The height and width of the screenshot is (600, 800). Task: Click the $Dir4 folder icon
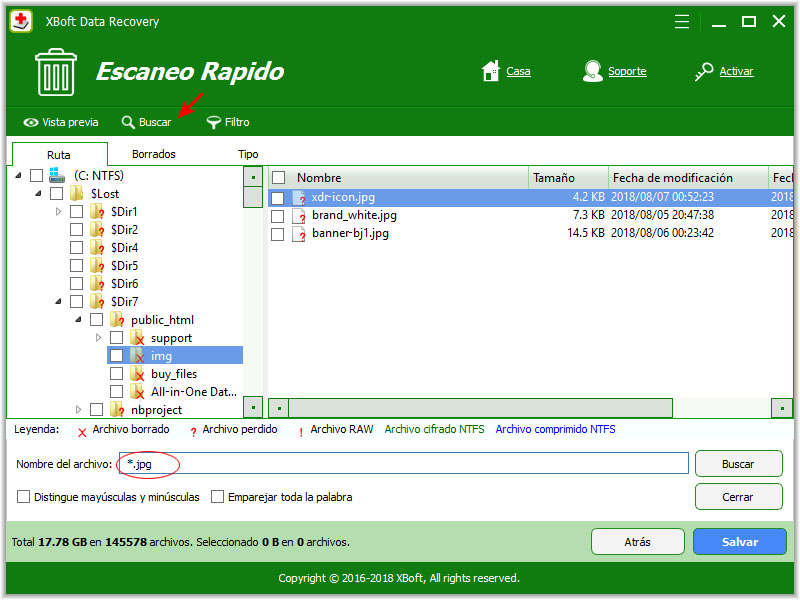tap(97, 247)
